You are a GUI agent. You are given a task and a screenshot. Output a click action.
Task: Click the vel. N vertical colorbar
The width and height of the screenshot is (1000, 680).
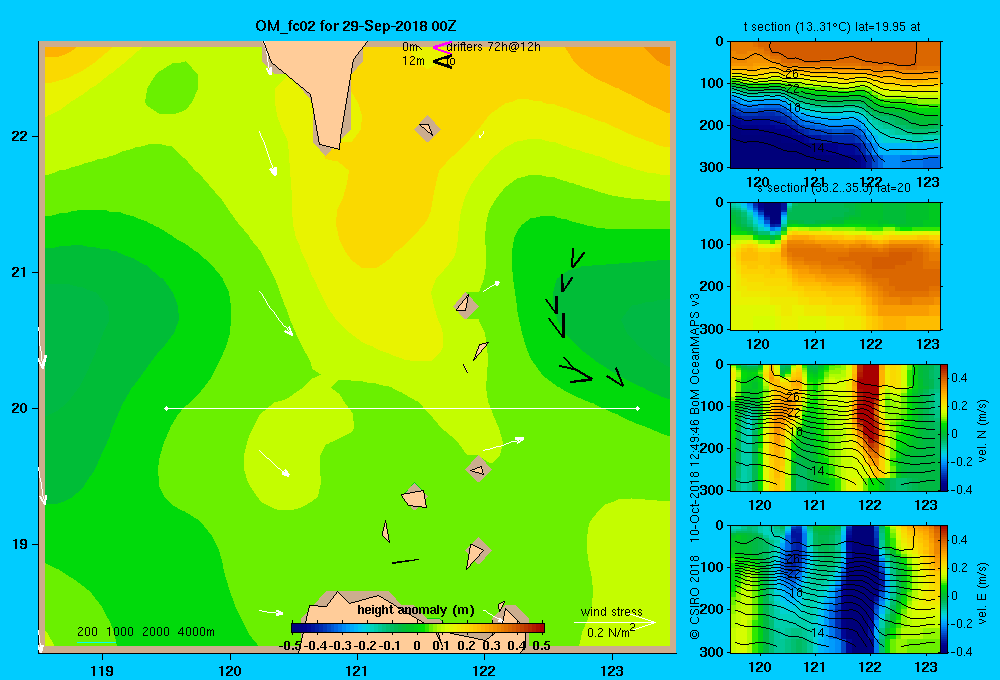944,428
